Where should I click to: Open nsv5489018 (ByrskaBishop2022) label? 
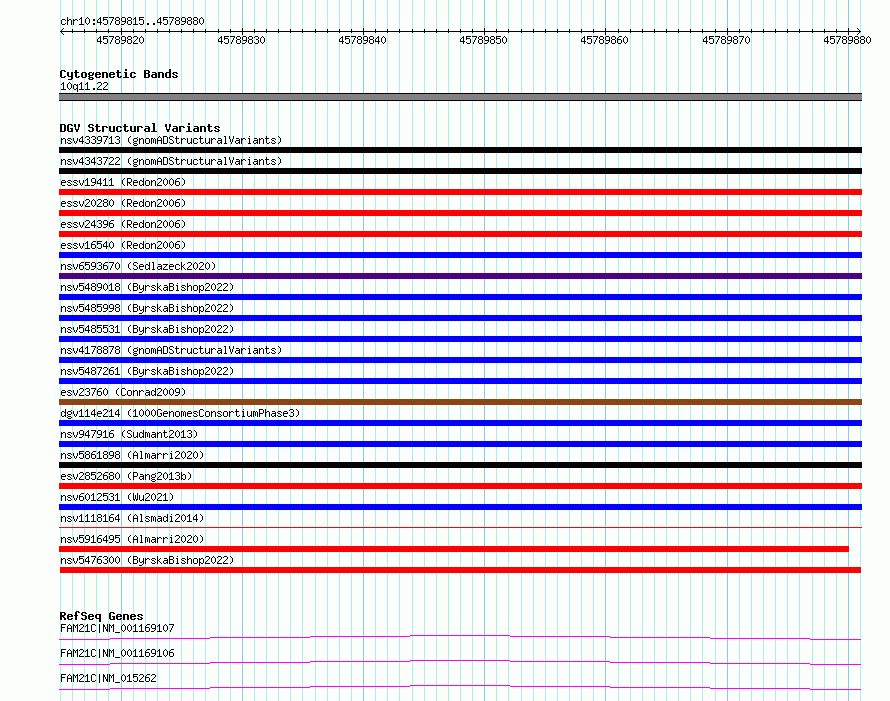point(147,287)
